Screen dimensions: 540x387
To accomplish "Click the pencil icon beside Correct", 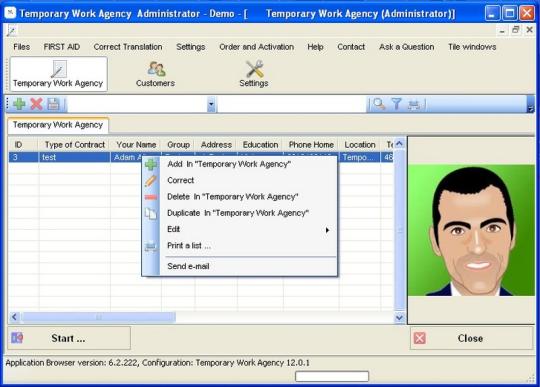I will click(x=151, y=181).
